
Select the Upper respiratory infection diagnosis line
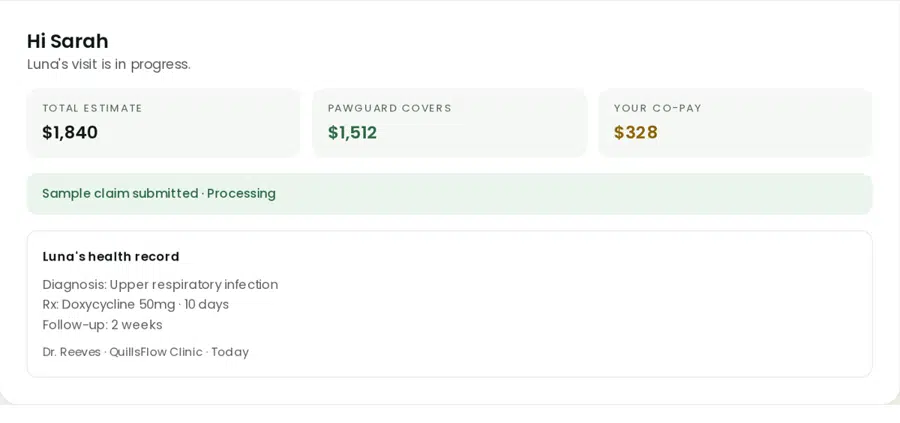tap(160, 285)
